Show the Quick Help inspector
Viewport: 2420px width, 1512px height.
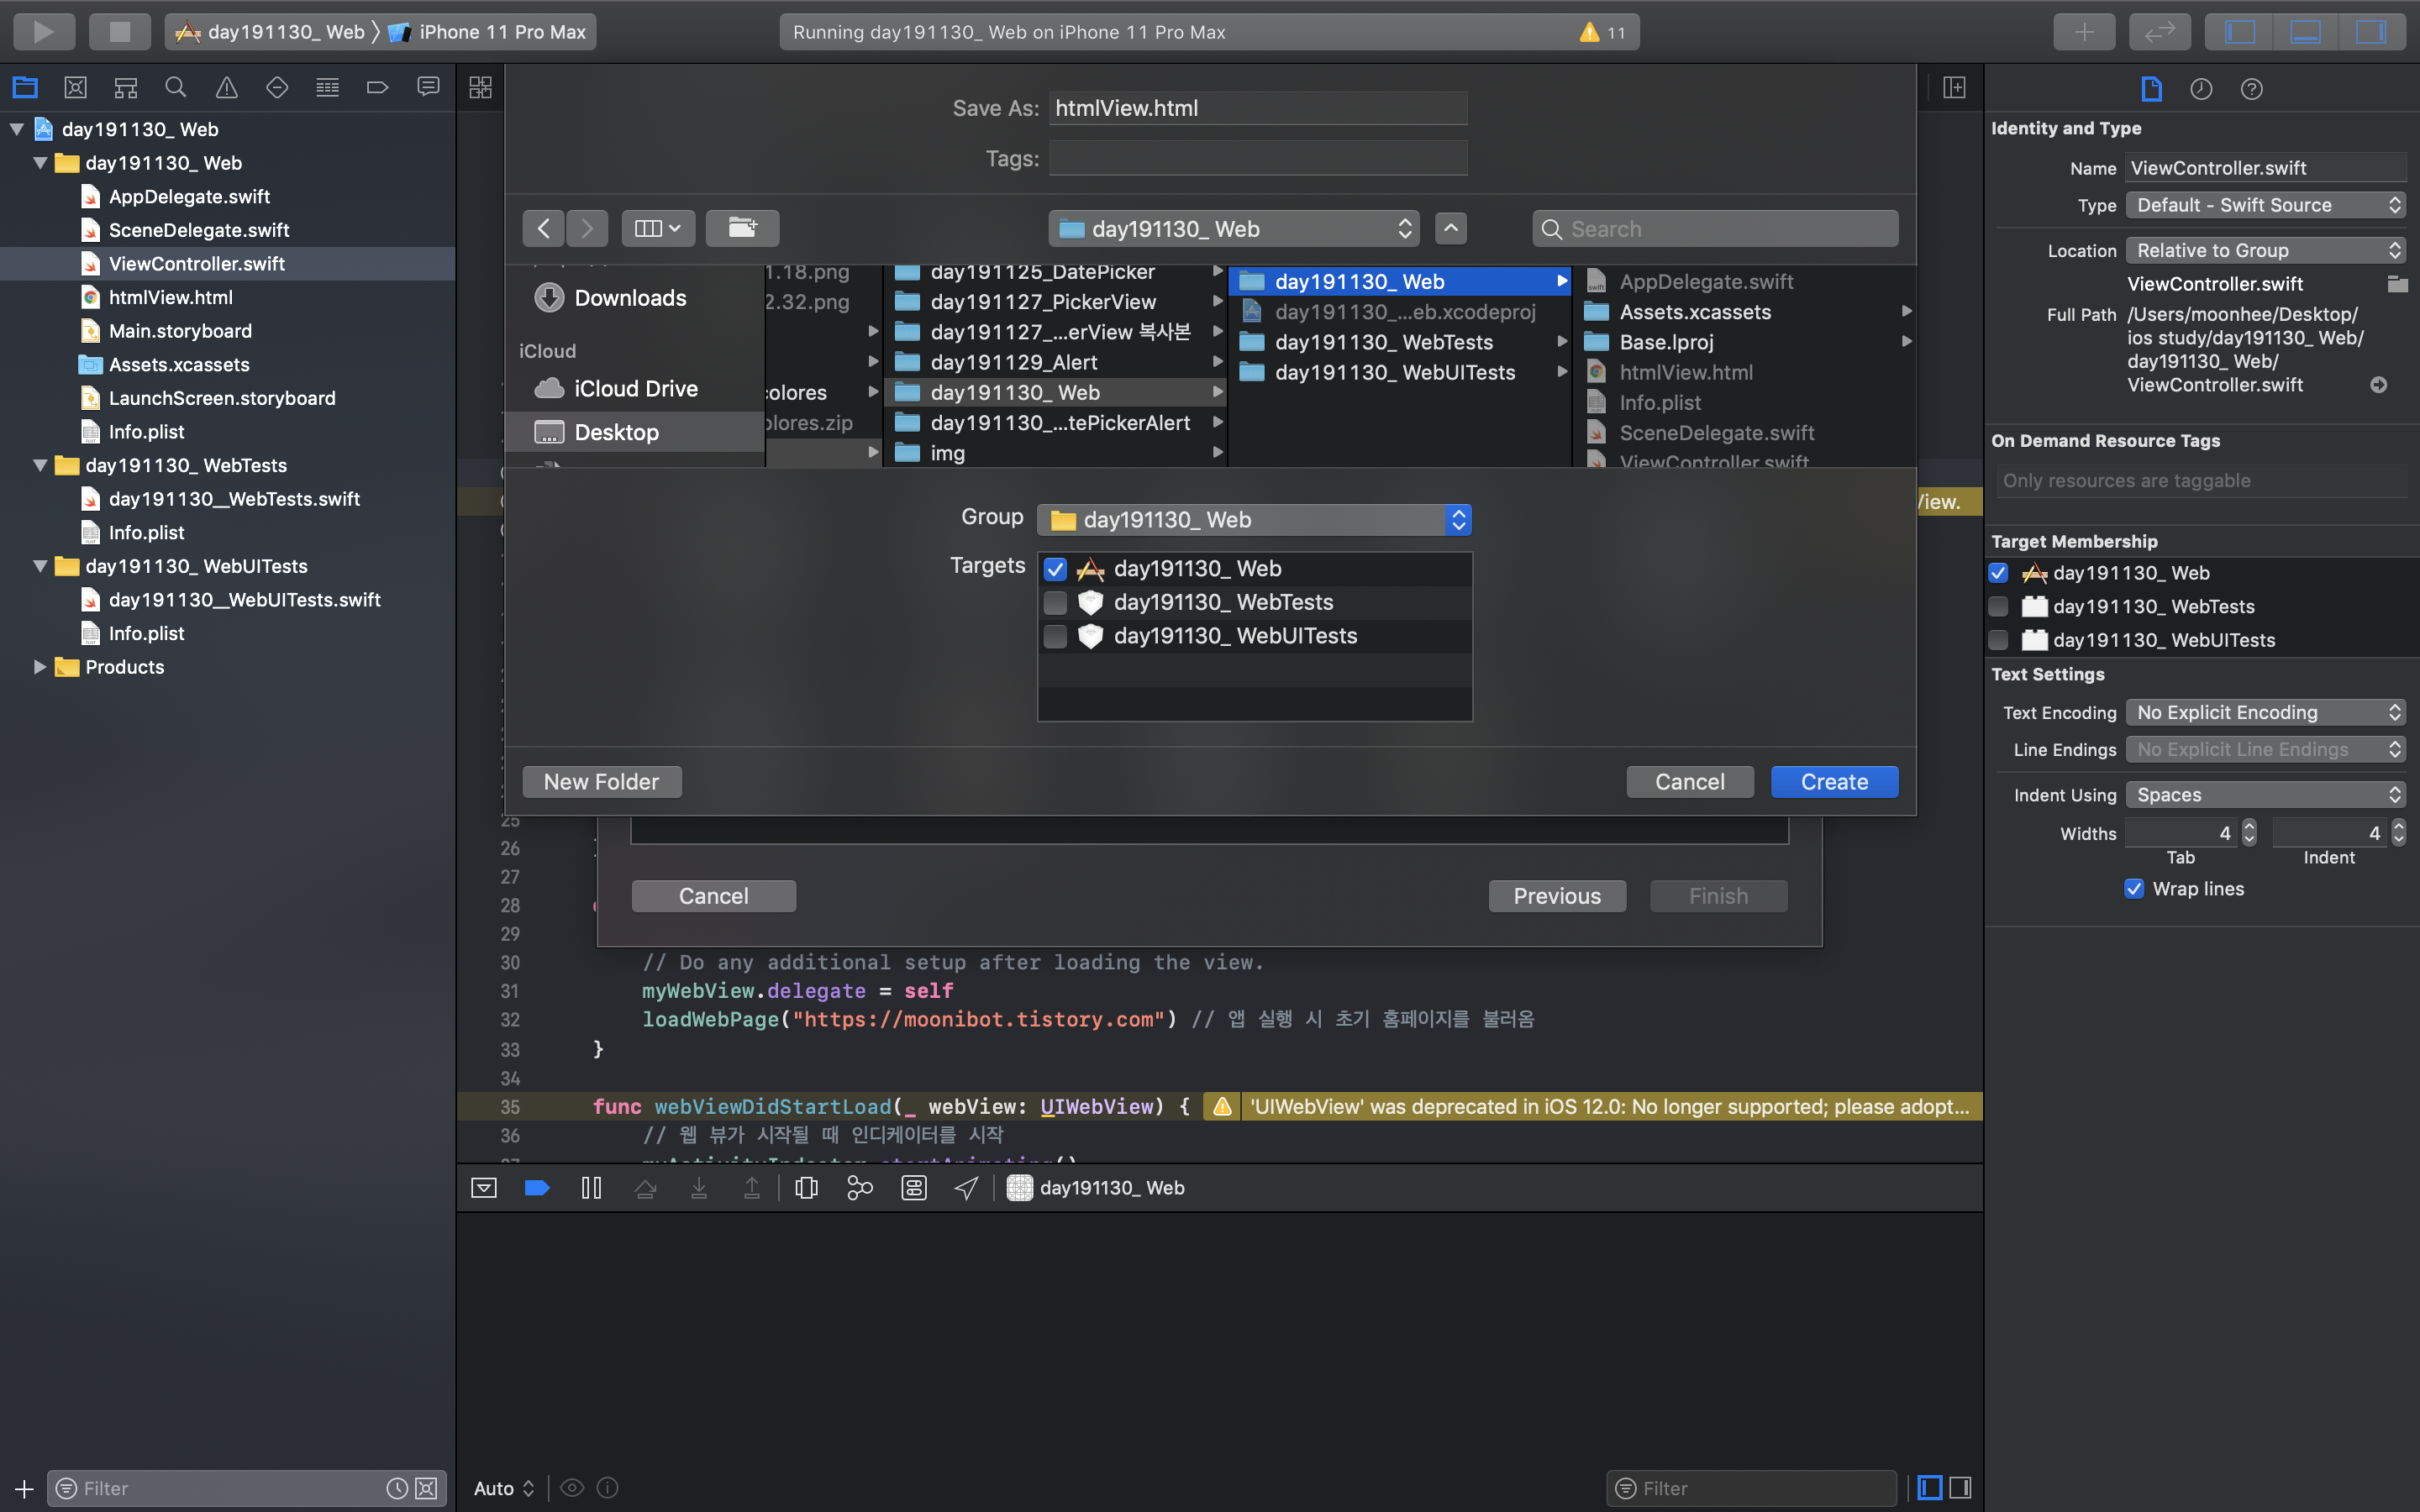[2251, 89]
